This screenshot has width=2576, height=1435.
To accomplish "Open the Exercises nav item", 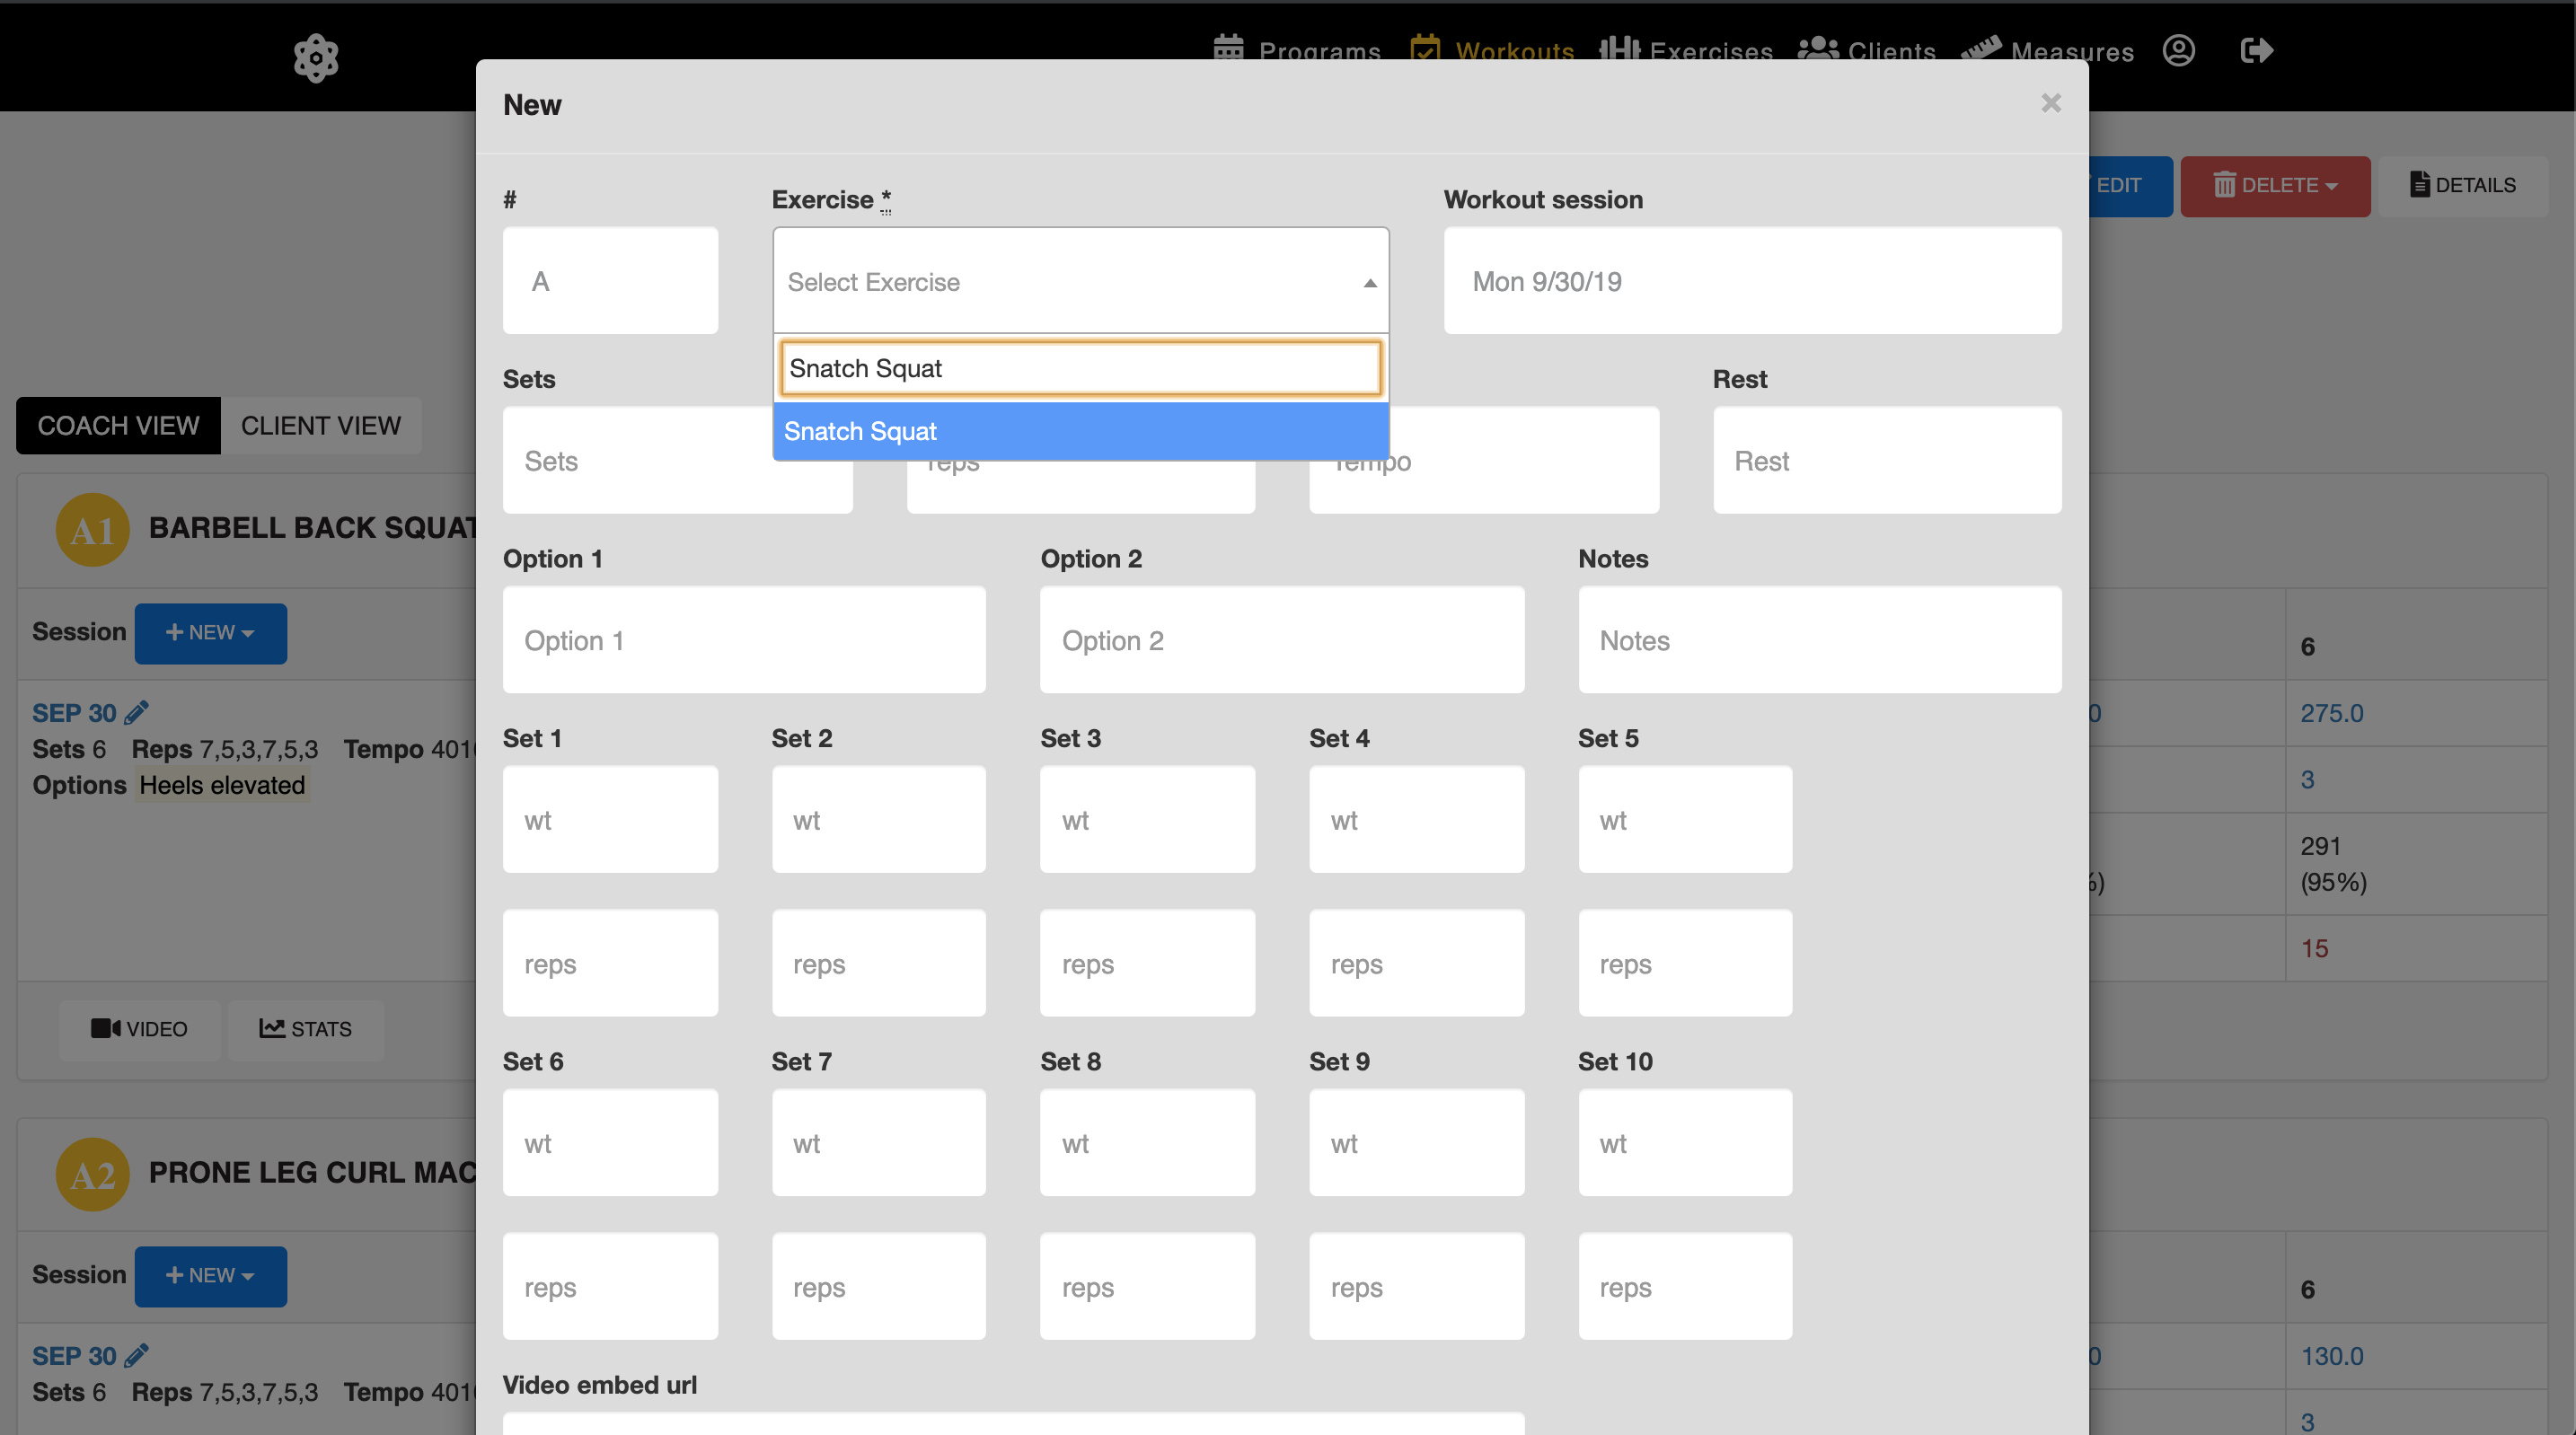I will (1685, 50).
